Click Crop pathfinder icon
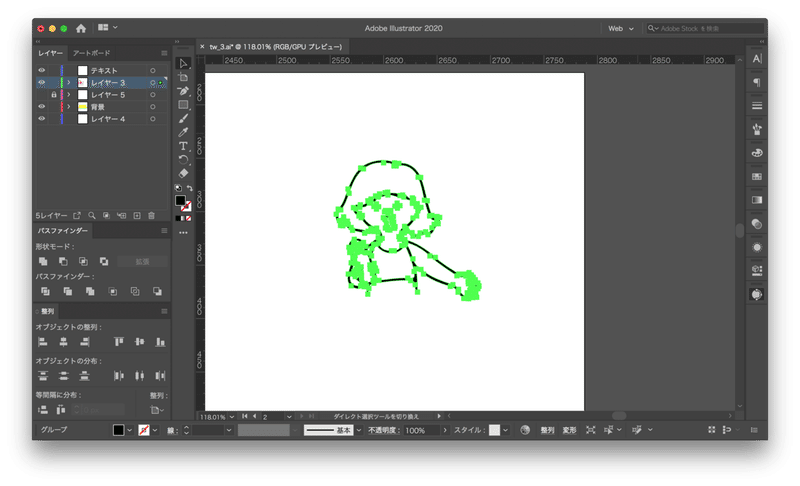Screen dimensions: 800x486 coord(113,291)
